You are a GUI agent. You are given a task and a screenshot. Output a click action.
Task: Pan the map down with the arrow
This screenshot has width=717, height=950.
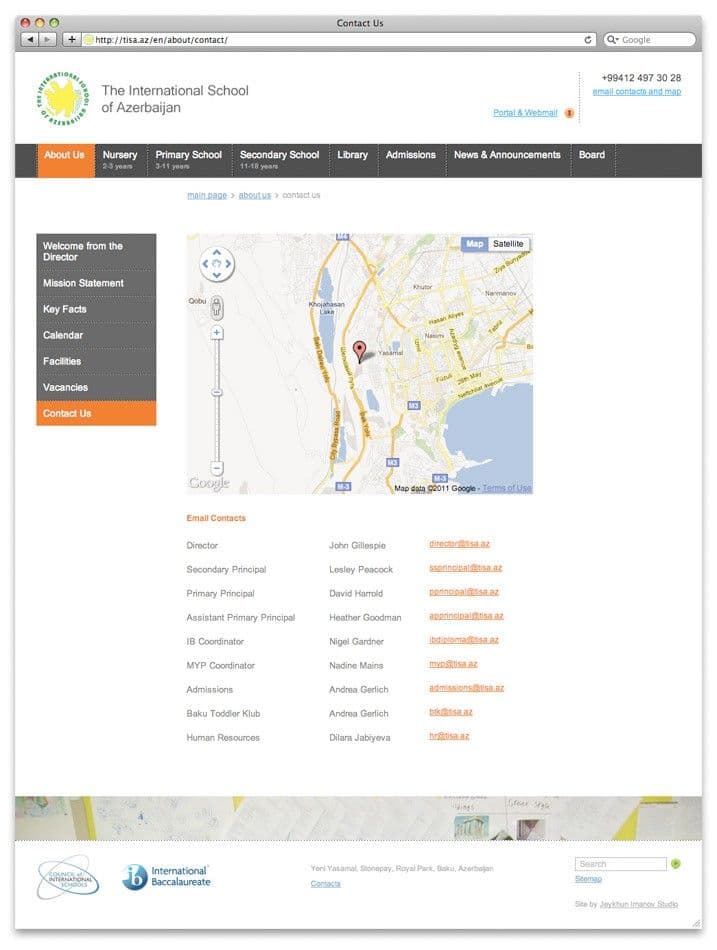(x=216, y=274)
